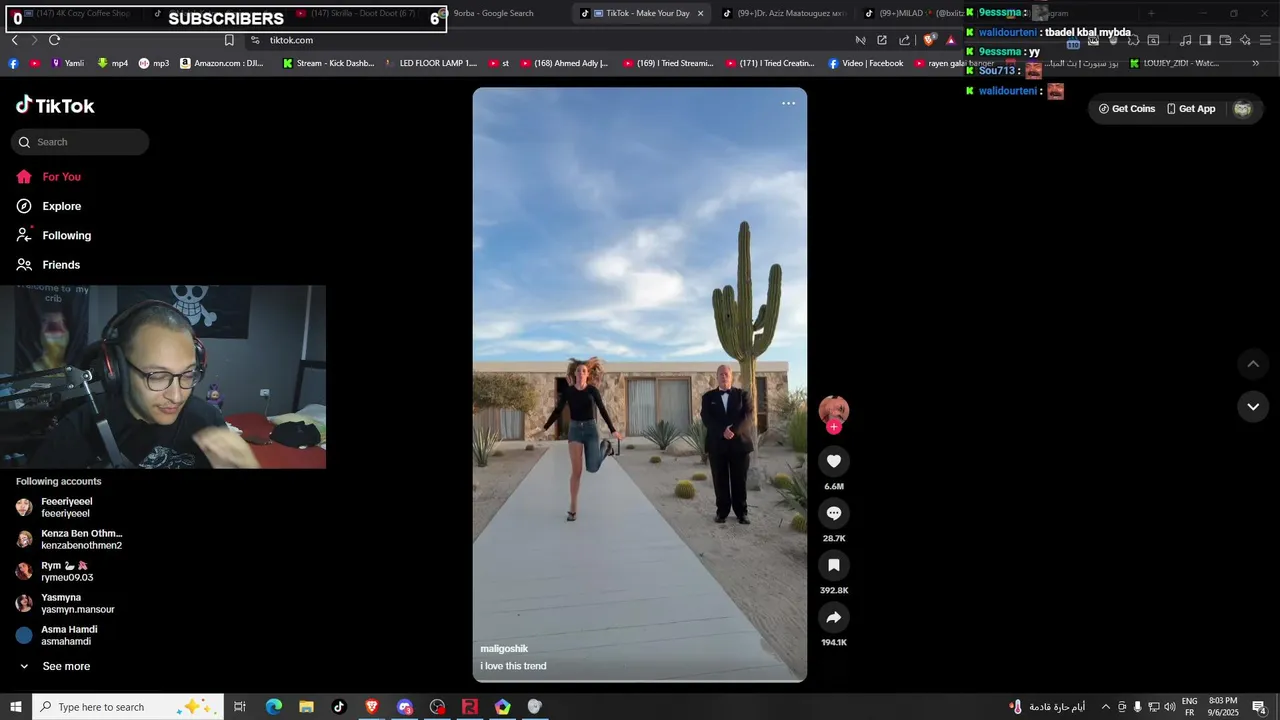1280x720 pixels.
Task: Open notification center in taskbar
Action: [x=1260, y=707]
